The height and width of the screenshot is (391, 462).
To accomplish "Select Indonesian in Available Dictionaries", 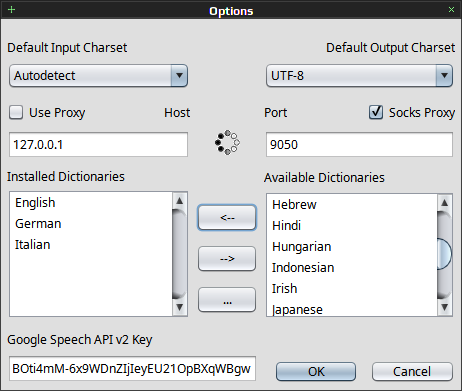I will tap(352, 268).
